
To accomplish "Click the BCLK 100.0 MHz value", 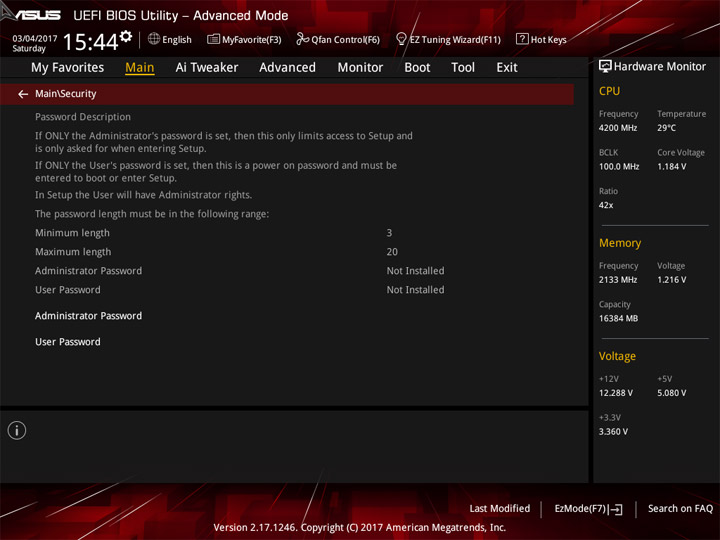I will (x=619, y=167).
